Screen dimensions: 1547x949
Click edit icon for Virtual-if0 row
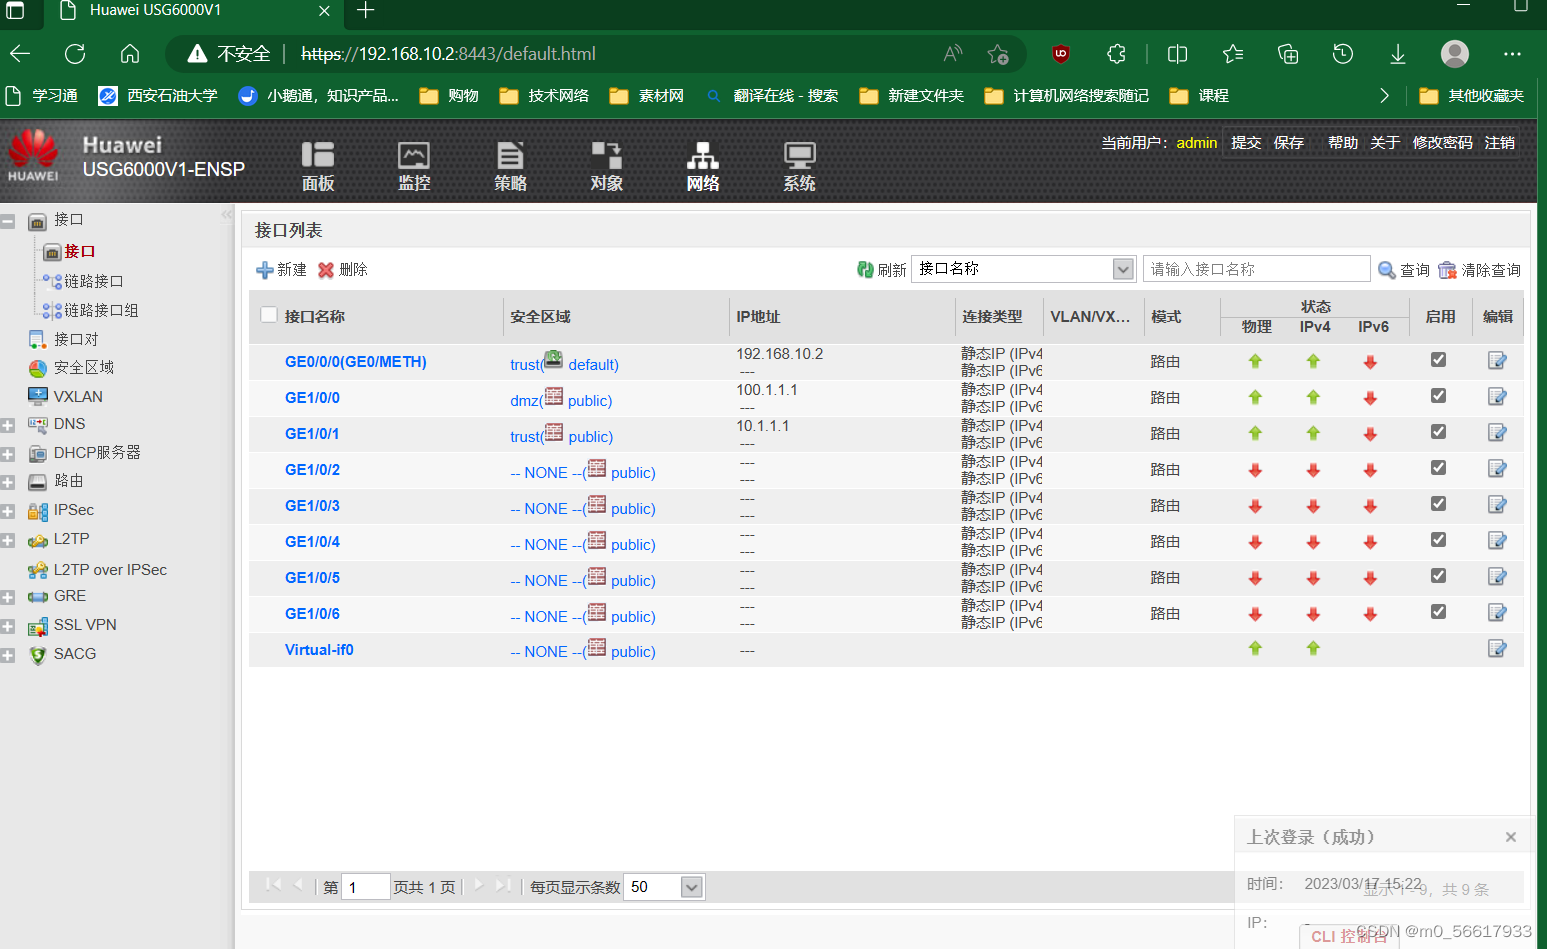pos(1497,648)
